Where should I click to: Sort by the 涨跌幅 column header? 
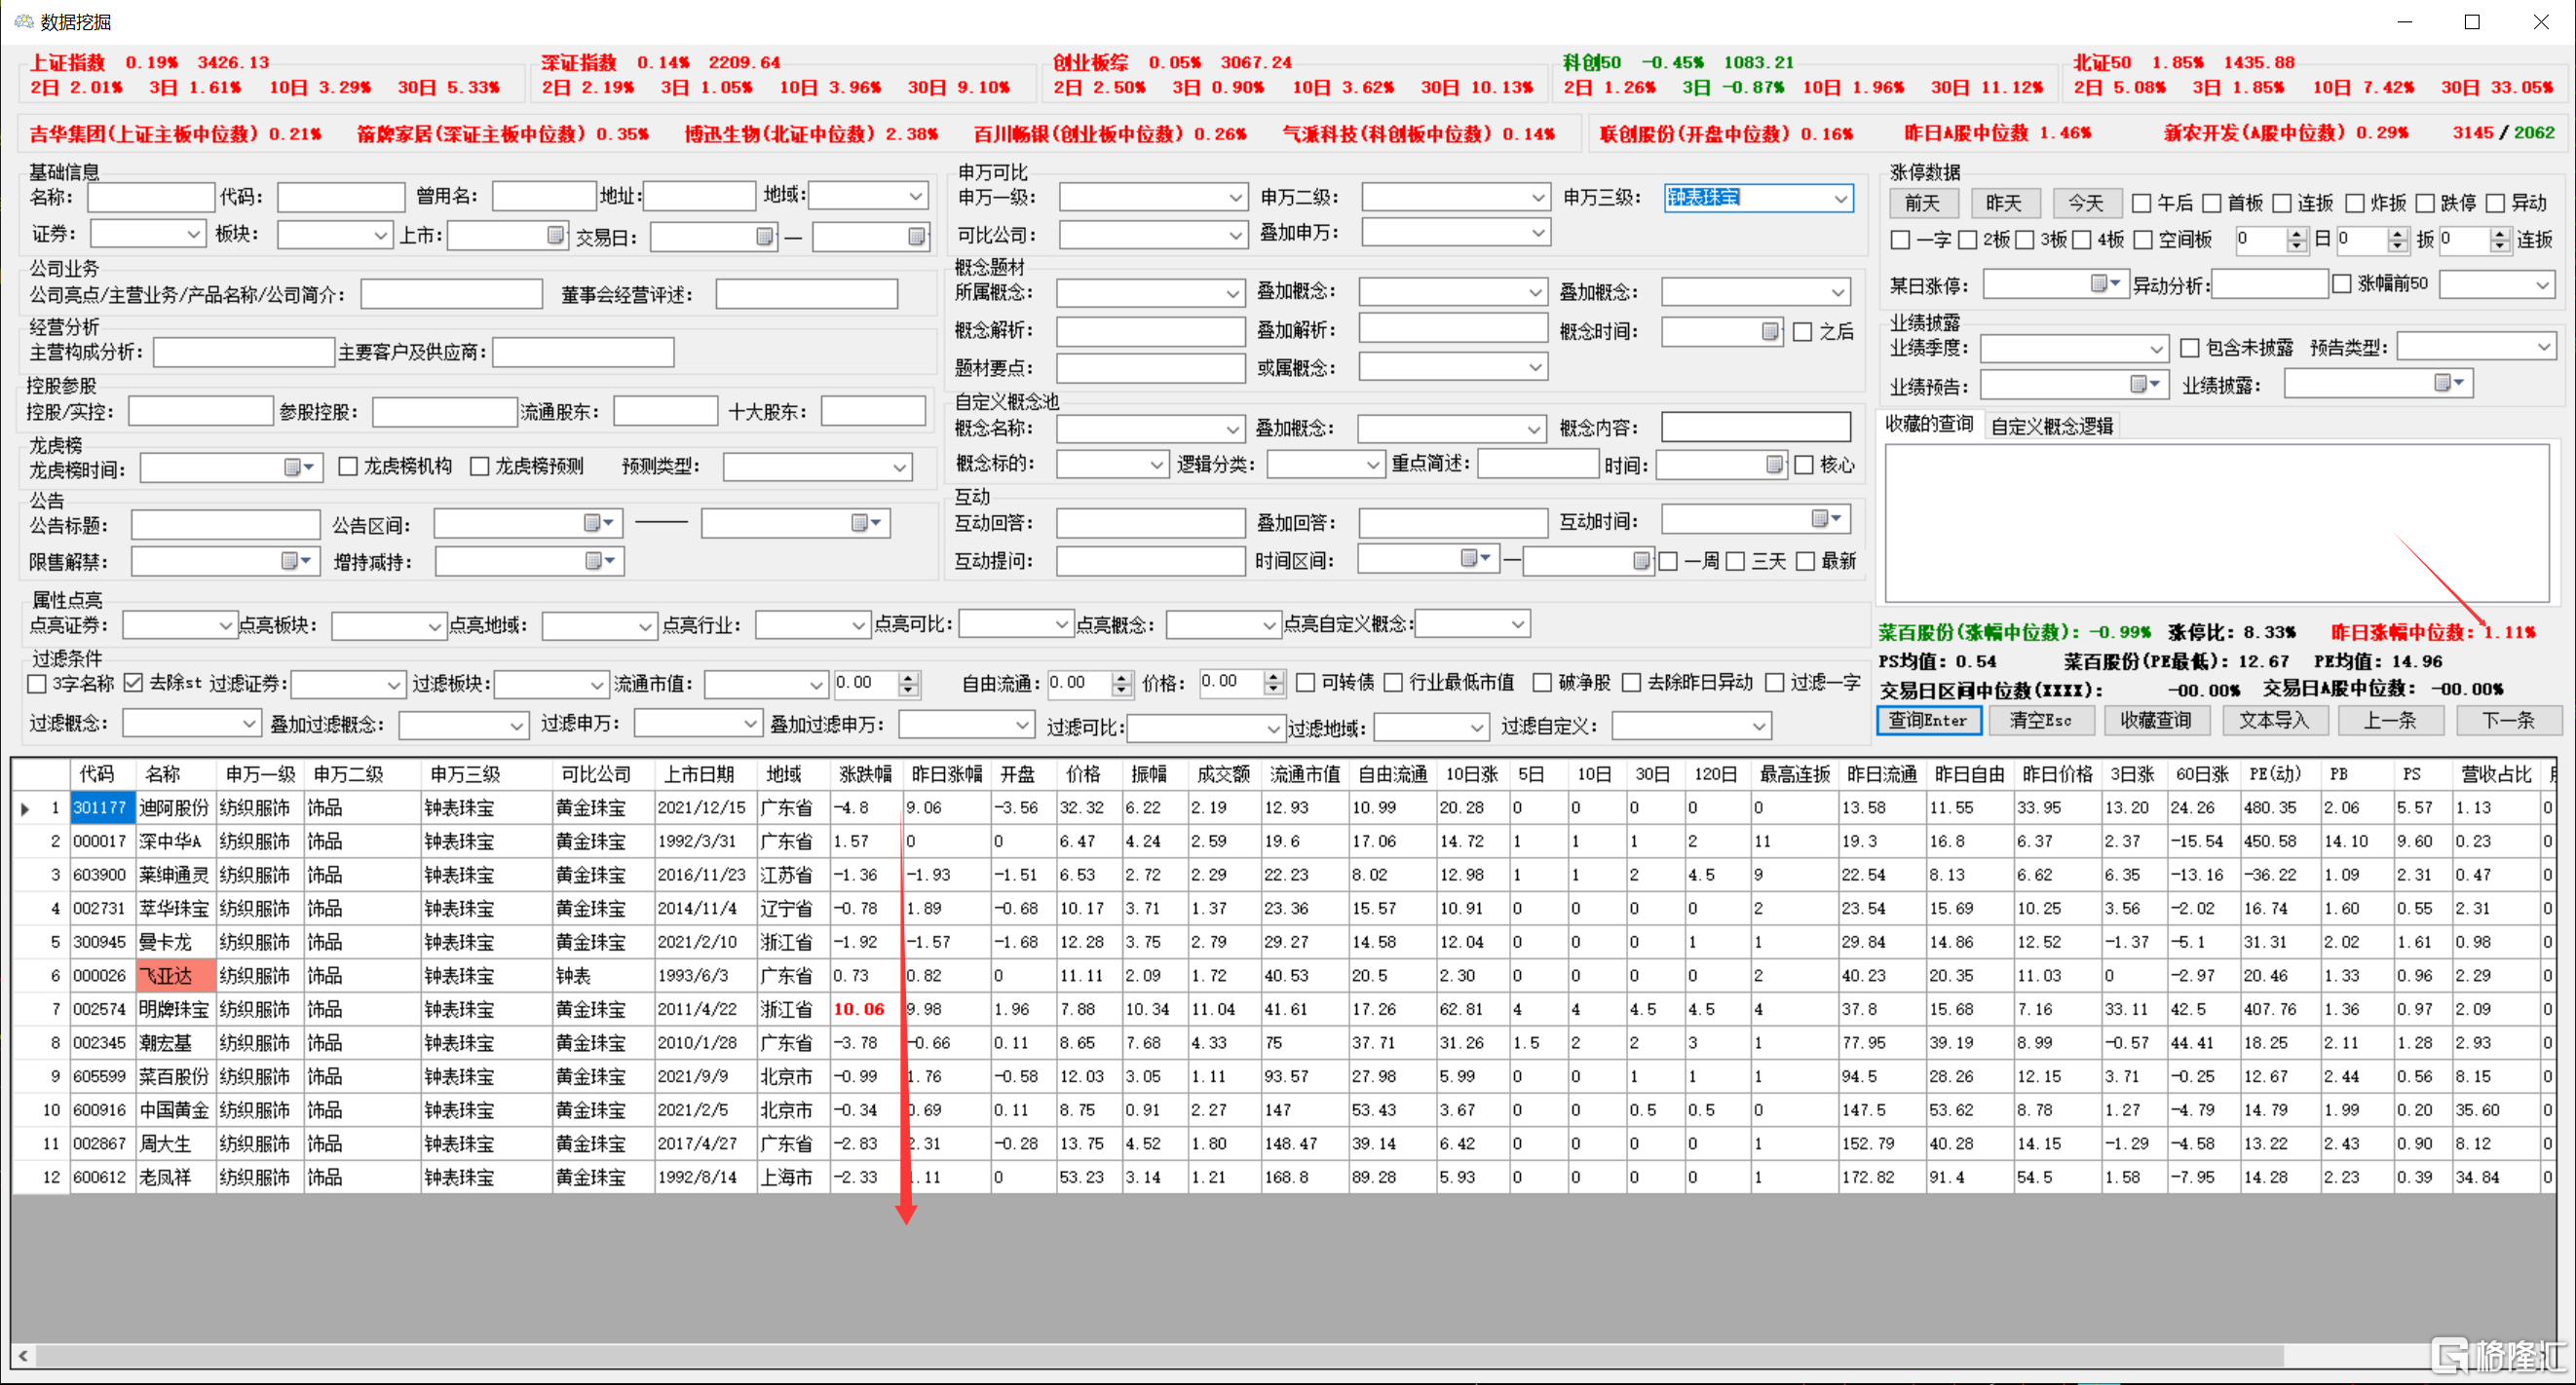[x=865, y=774]
